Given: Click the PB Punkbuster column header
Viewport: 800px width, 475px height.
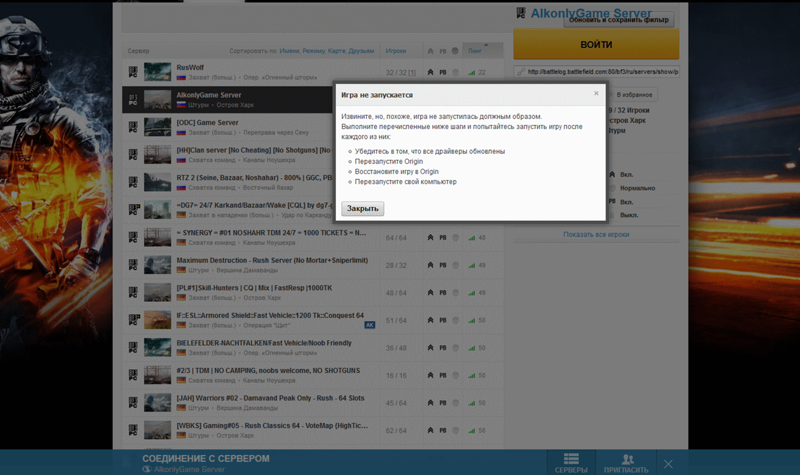Looking at the screenshot, I should point(443,51).
